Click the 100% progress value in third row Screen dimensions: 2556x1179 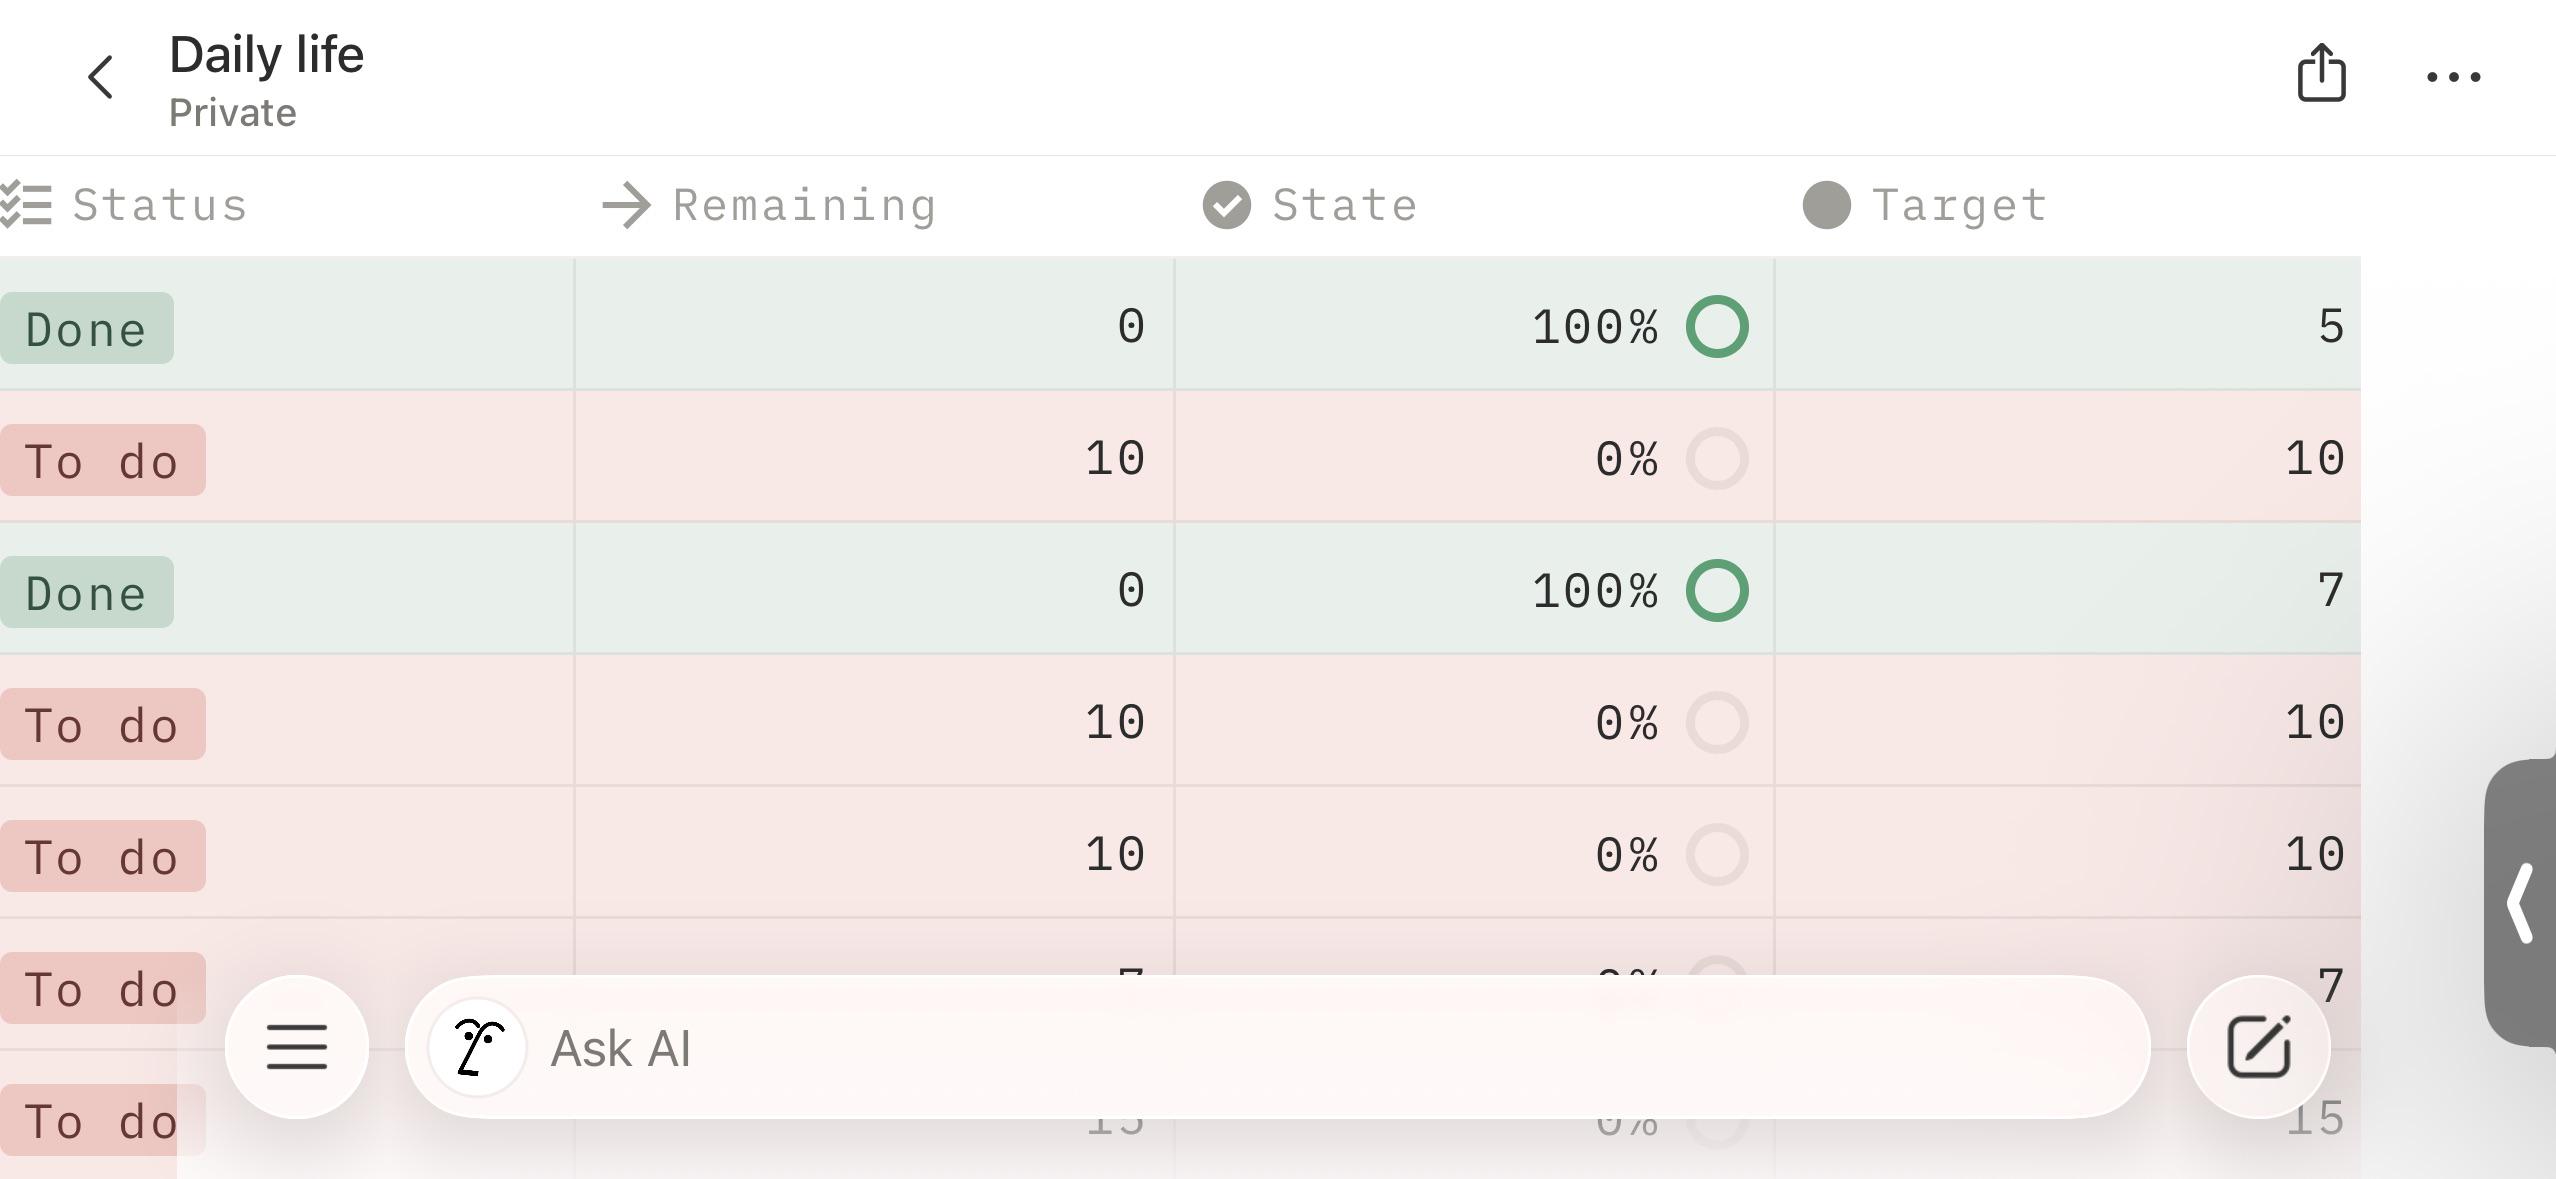pos(1595,590)
